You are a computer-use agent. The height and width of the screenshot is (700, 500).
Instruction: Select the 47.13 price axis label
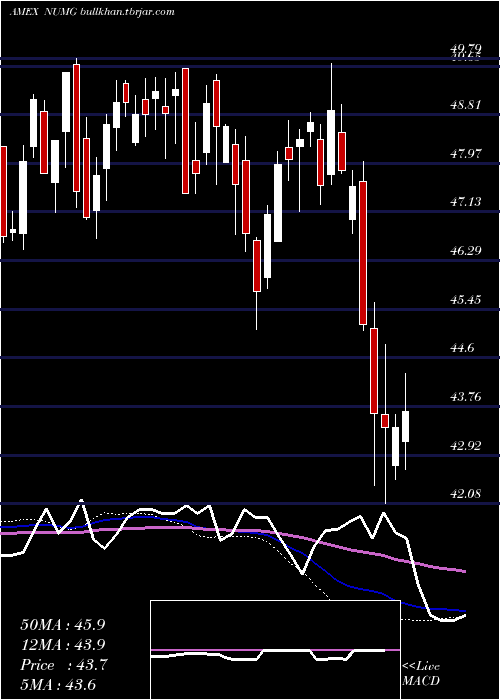(466, 202)
